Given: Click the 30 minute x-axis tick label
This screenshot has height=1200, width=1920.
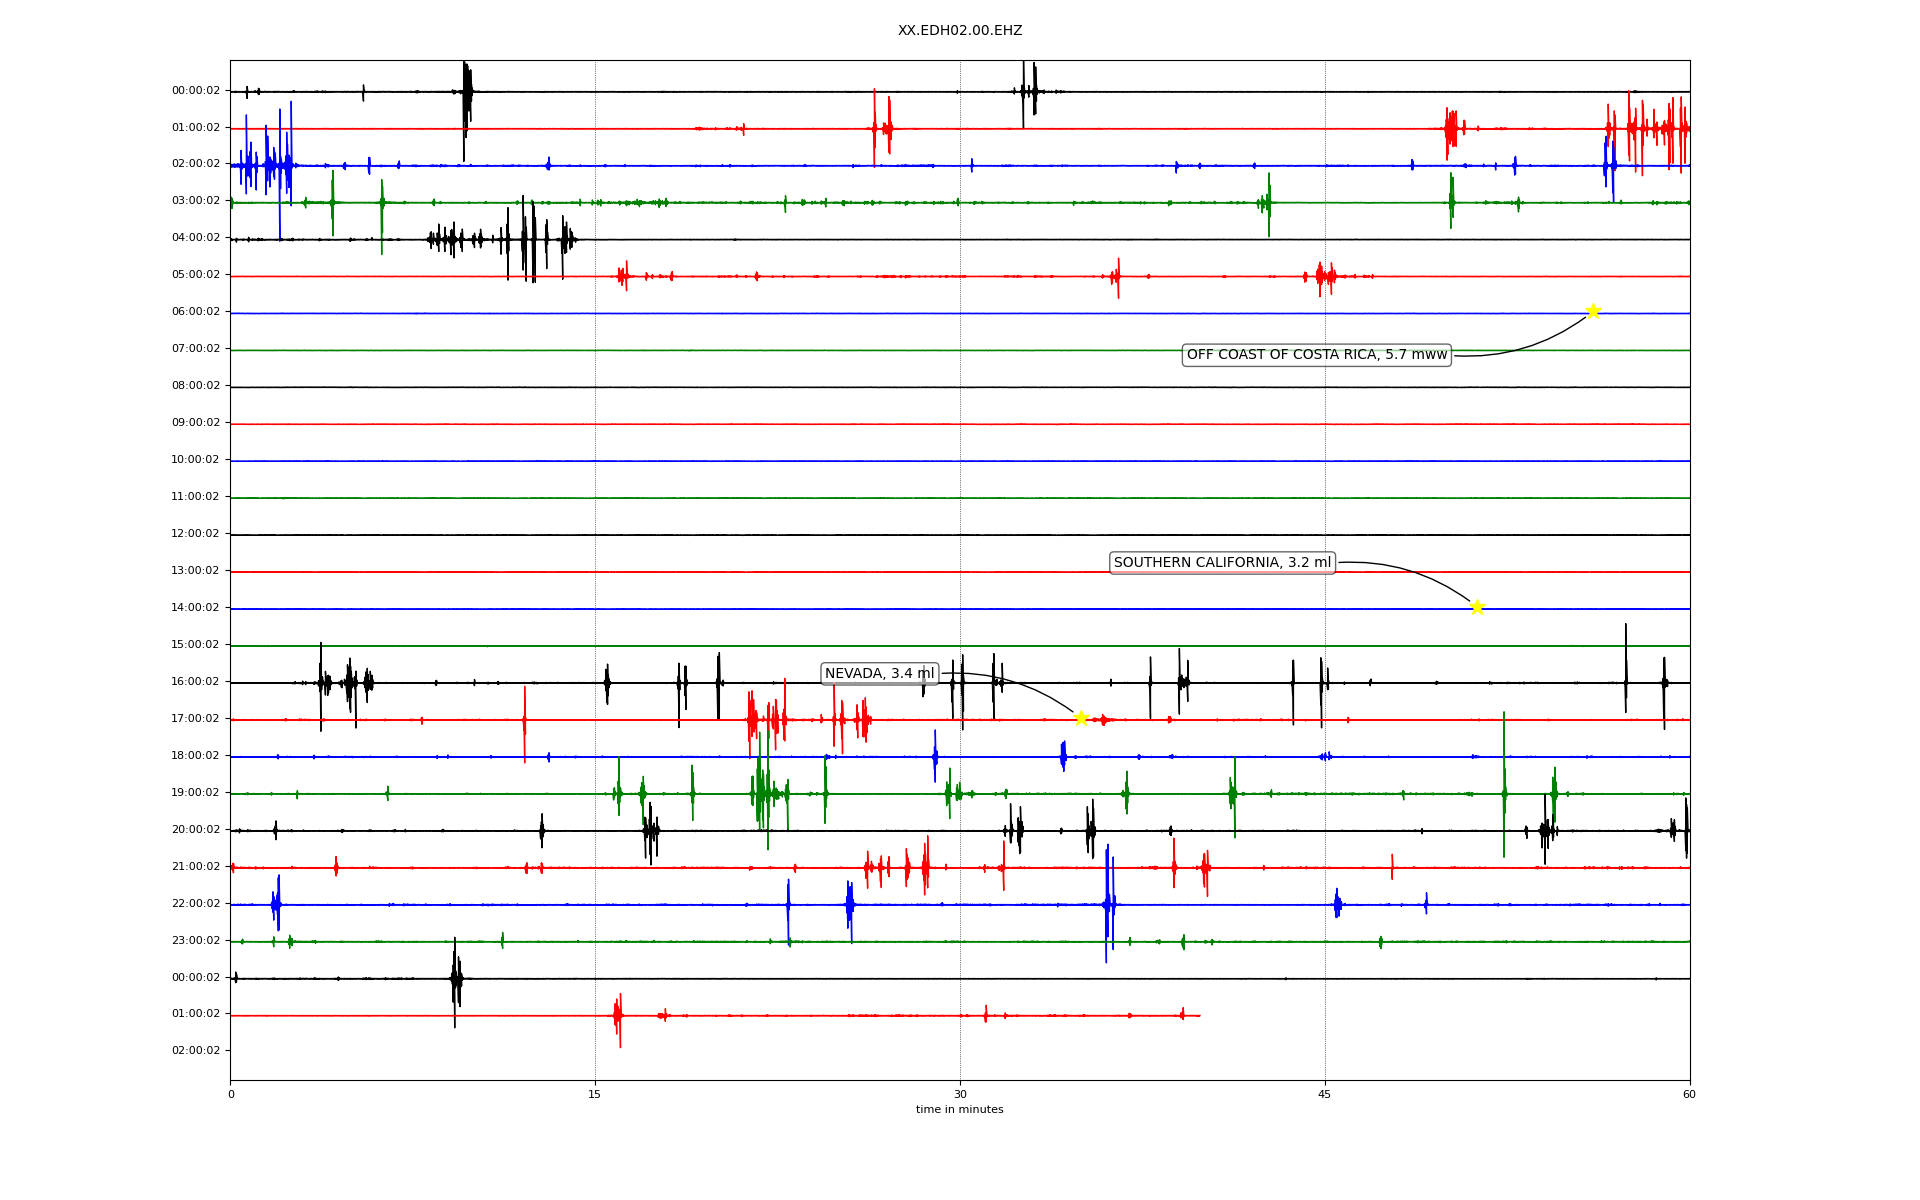Looking at the screenshot, I should (x=960, y=1095).
